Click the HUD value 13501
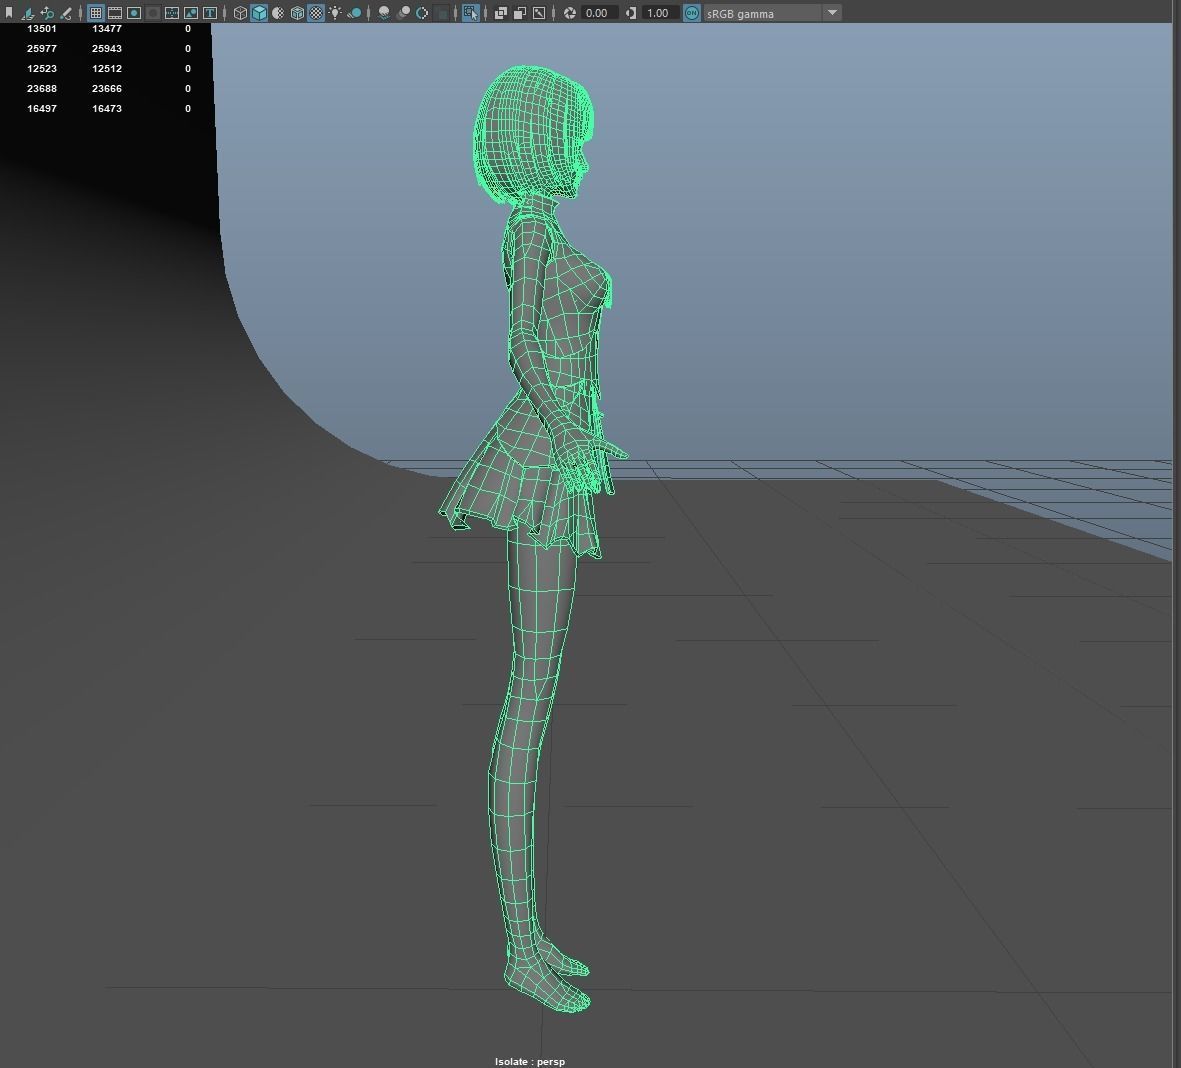 [x=41, y=29]
